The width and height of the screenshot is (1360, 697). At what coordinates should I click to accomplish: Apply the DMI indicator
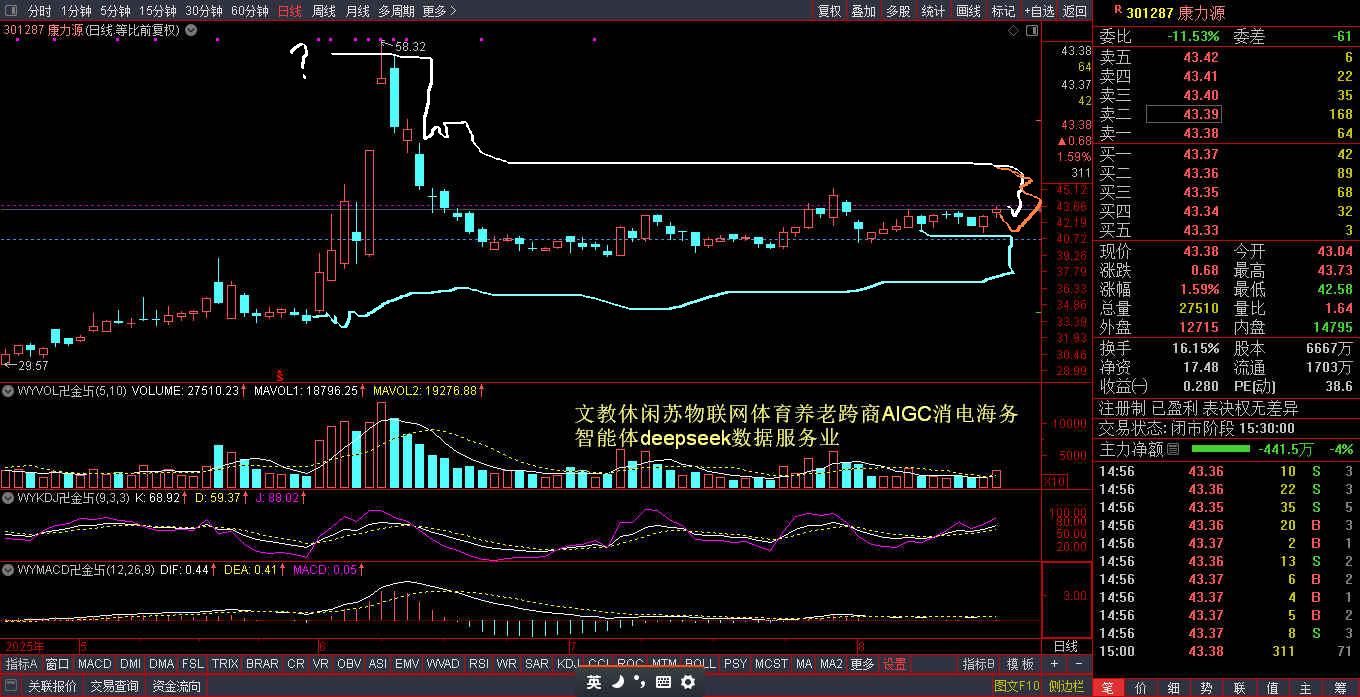click(131, 664)
